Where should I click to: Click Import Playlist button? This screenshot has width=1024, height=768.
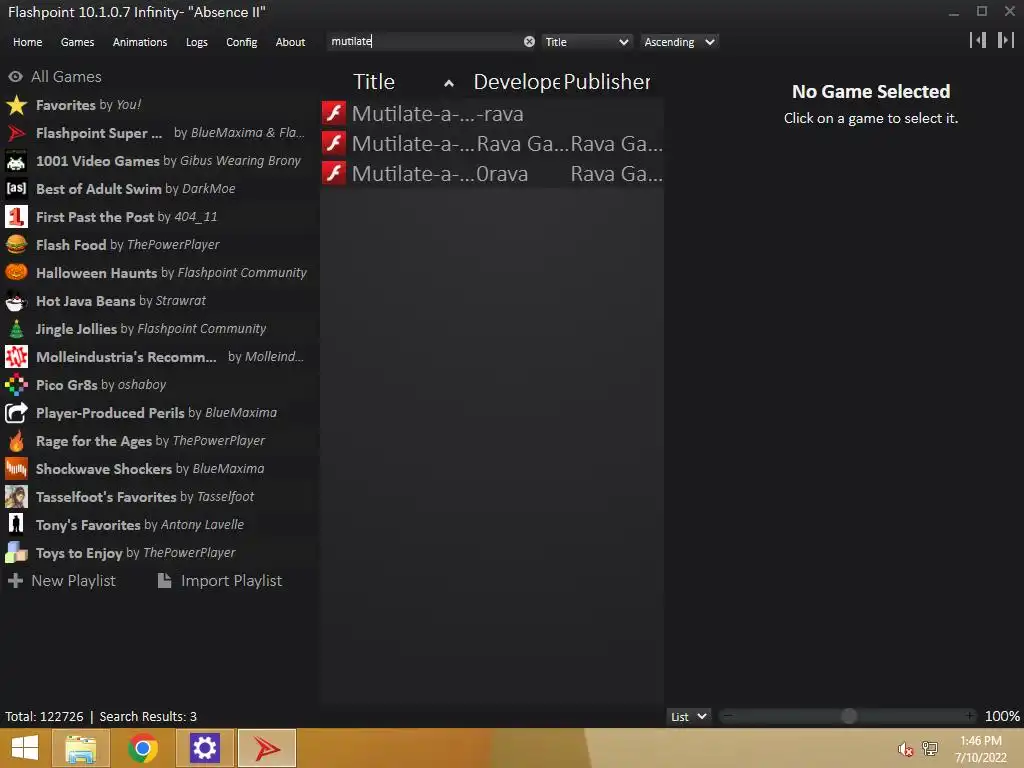[x=220, y=581]
